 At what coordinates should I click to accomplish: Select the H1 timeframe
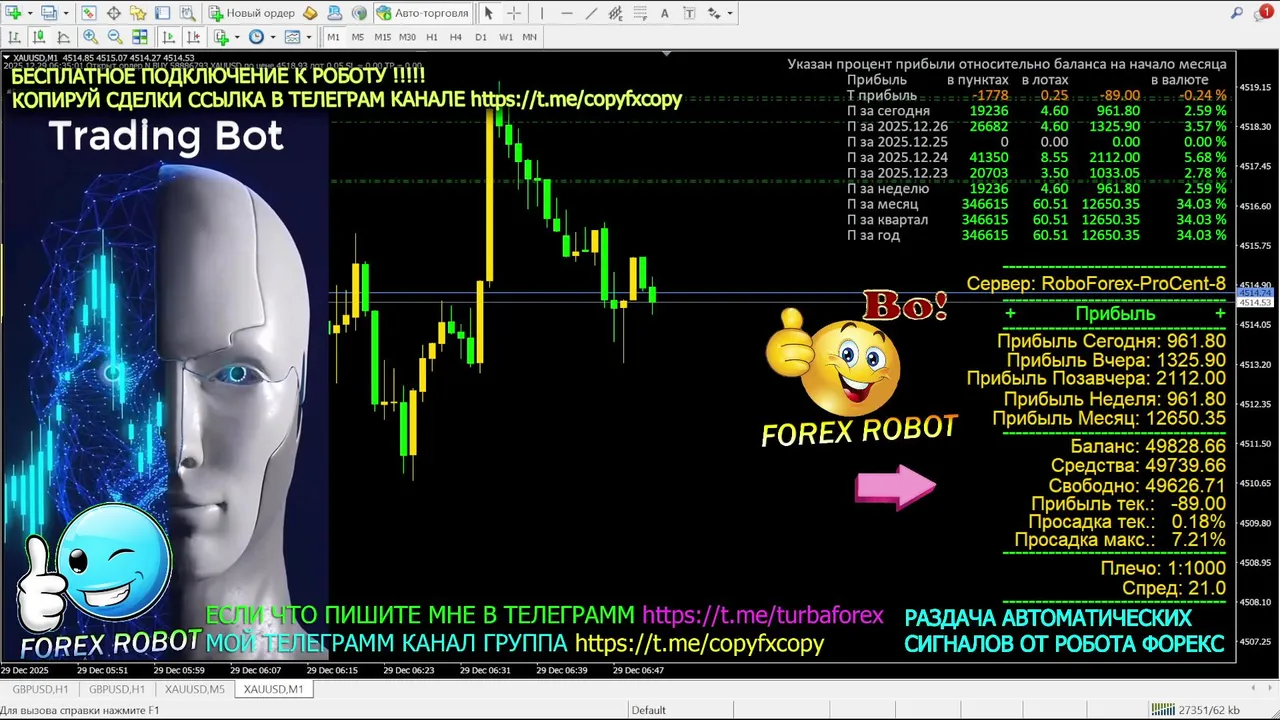pyautogui.click(x=432, y=37)
